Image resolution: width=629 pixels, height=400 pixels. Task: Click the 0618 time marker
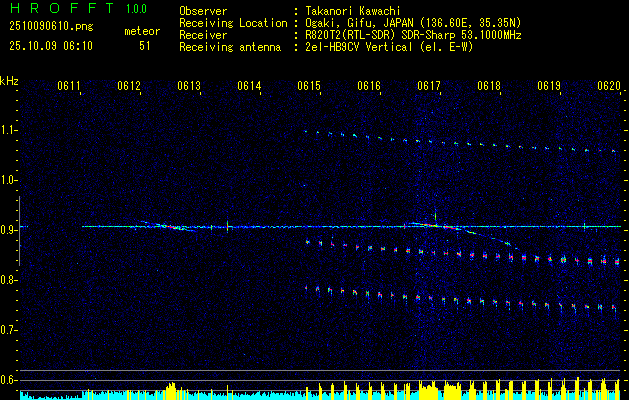pos(489,85)
